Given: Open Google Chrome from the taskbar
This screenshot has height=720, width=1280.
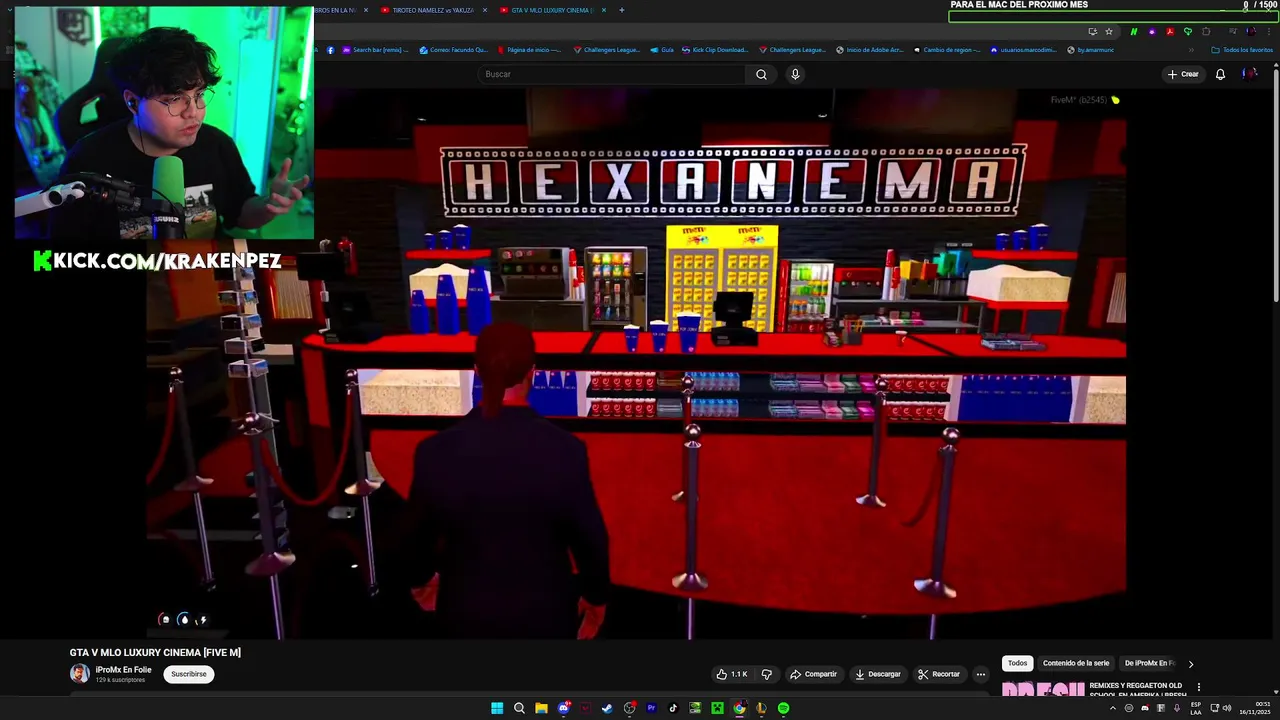Looking at the screenshot, I should [739, 708].
